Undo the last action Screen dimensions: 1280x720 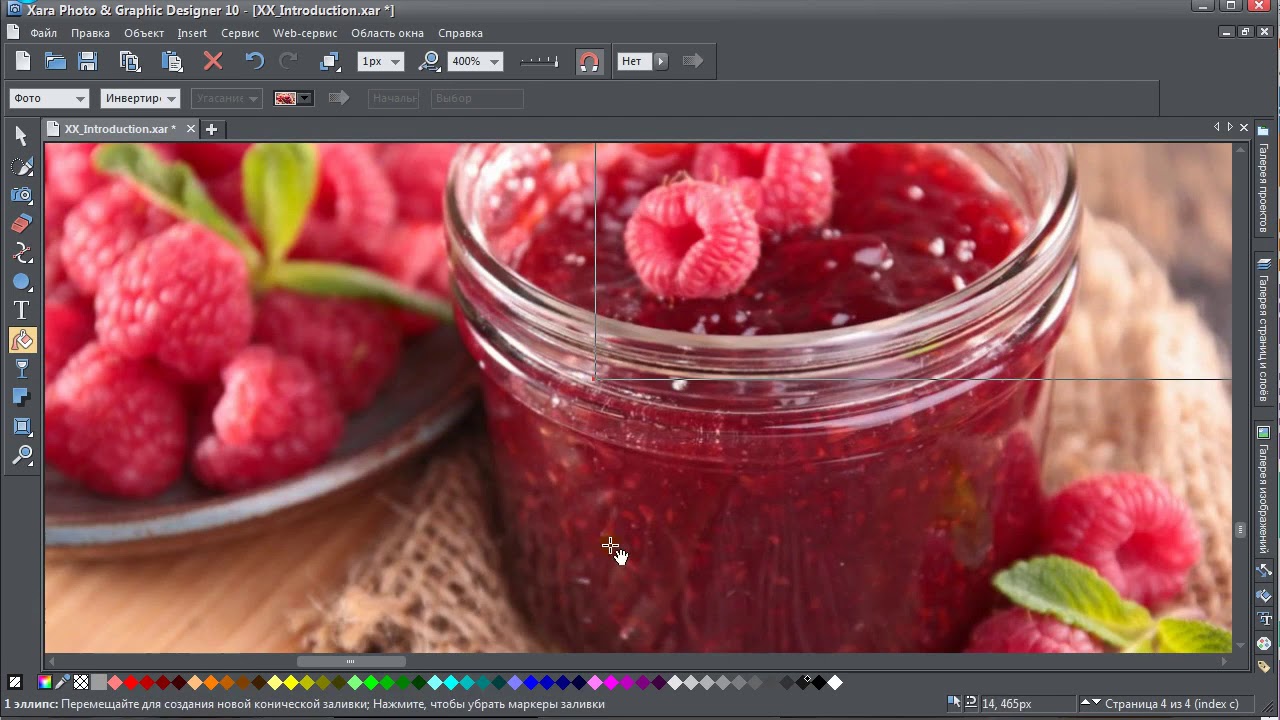255,61
